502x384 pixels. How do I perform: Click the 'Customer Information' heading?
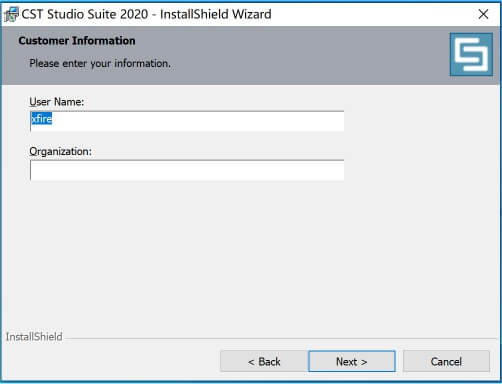coord(77,41)
